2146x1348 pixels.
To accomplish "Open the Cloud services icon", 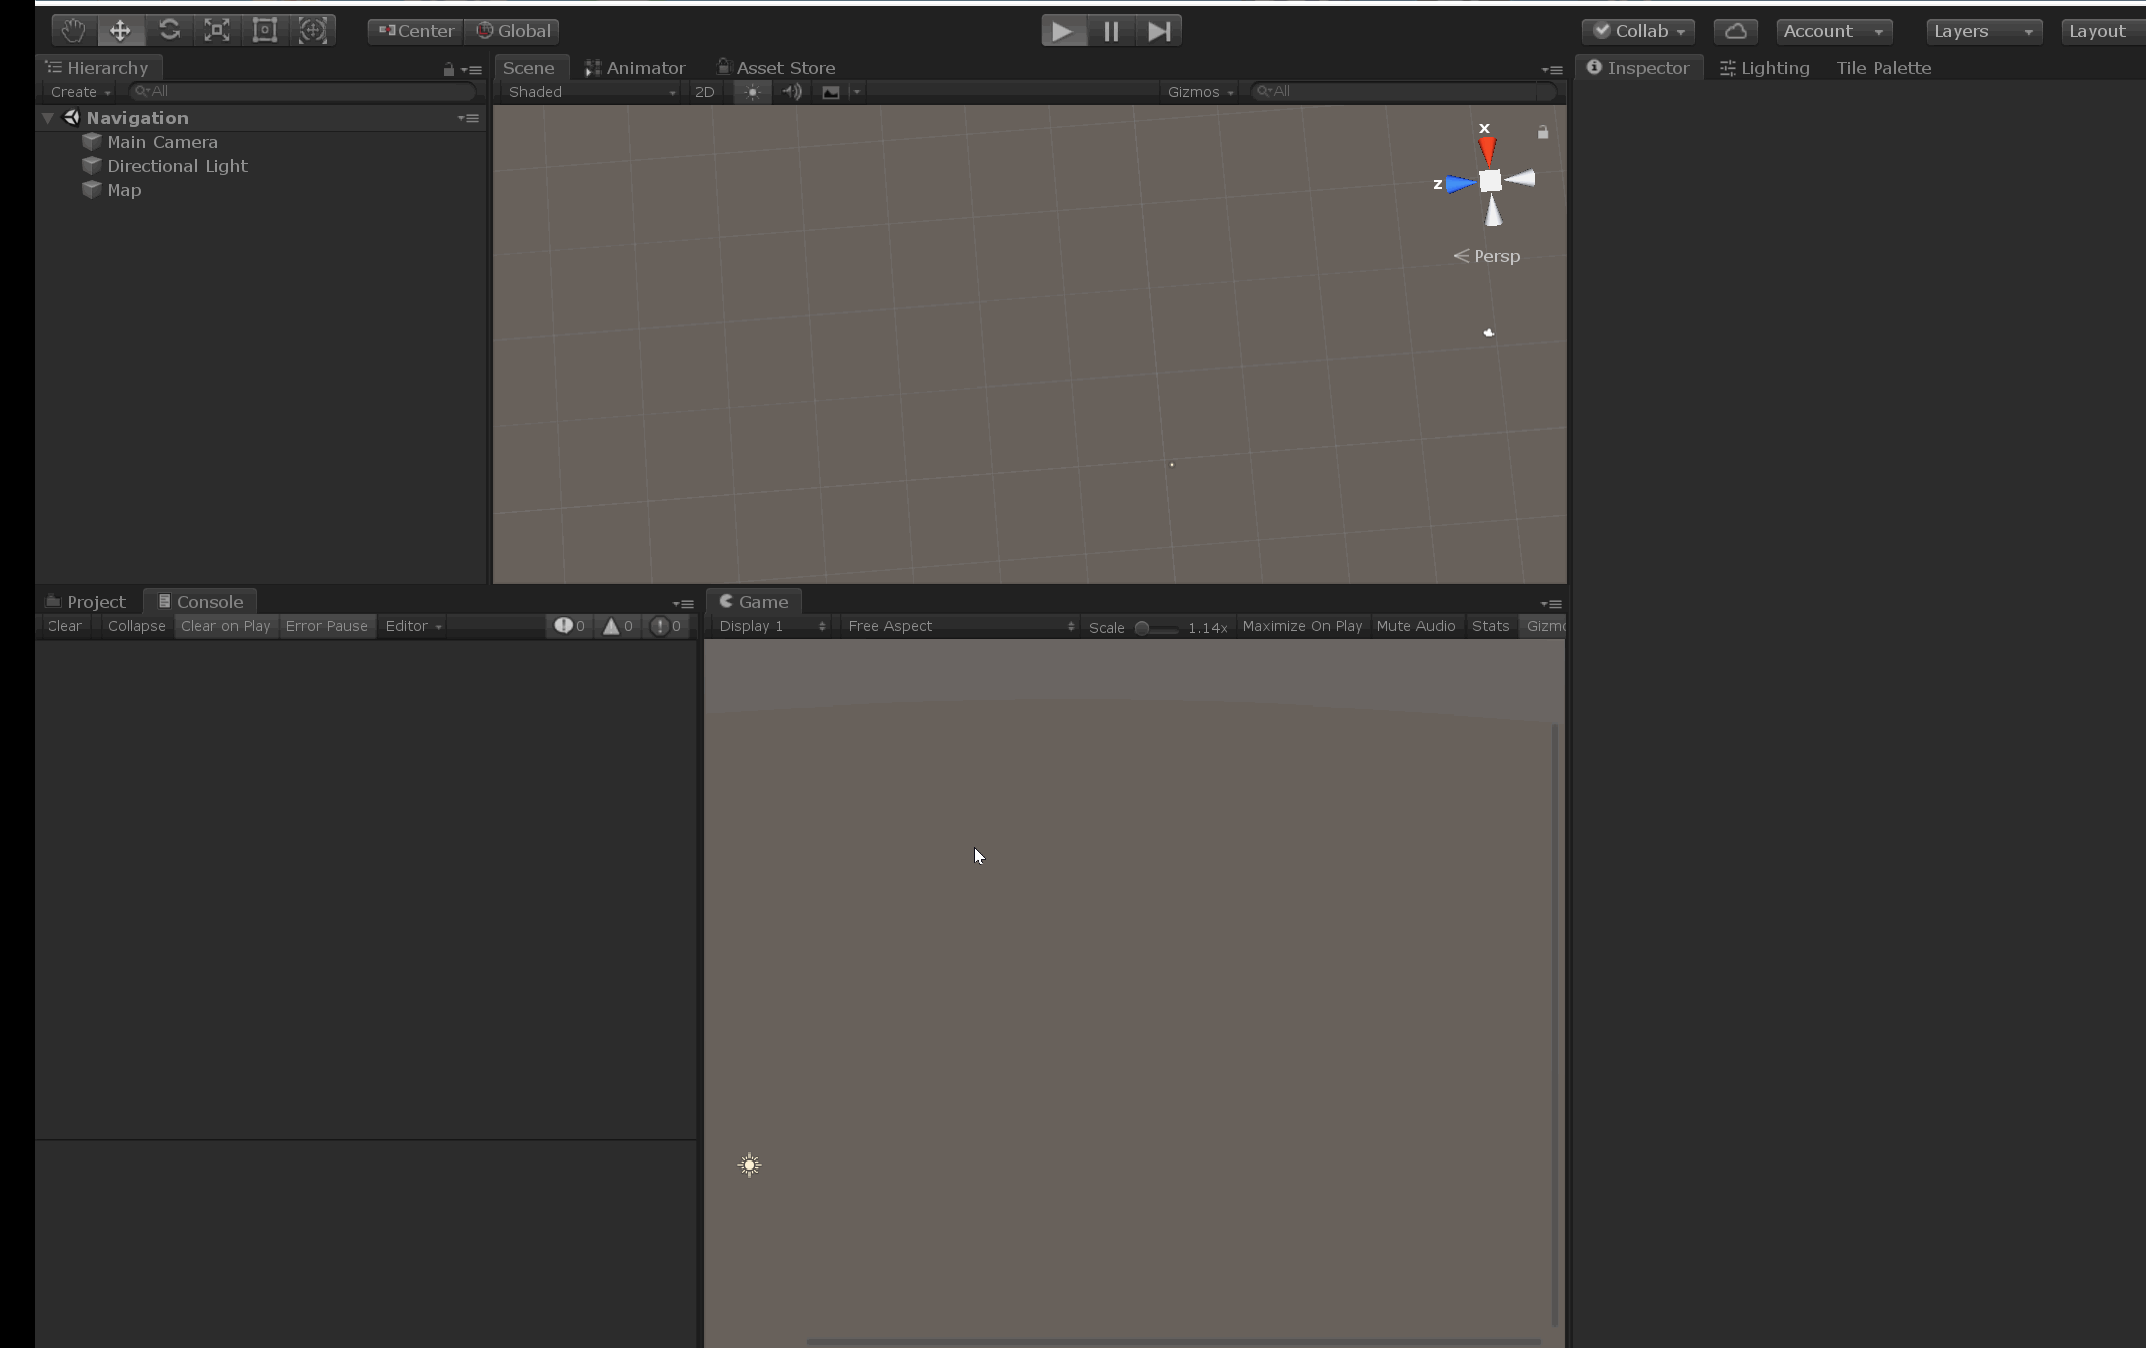I will (1735, 31).
